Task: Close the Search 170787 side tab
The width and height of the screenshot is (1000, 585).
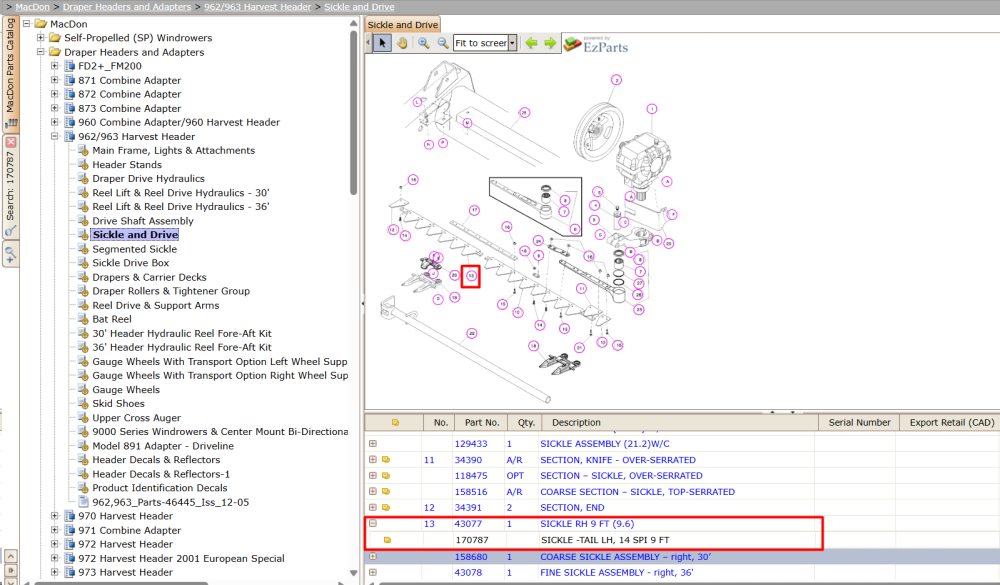Action: [x=11, y=142]
